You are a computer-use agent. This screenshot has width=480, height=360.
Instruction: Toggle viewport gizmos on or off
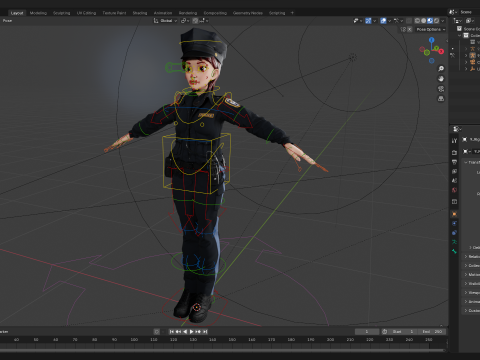[x=368, y=21]
